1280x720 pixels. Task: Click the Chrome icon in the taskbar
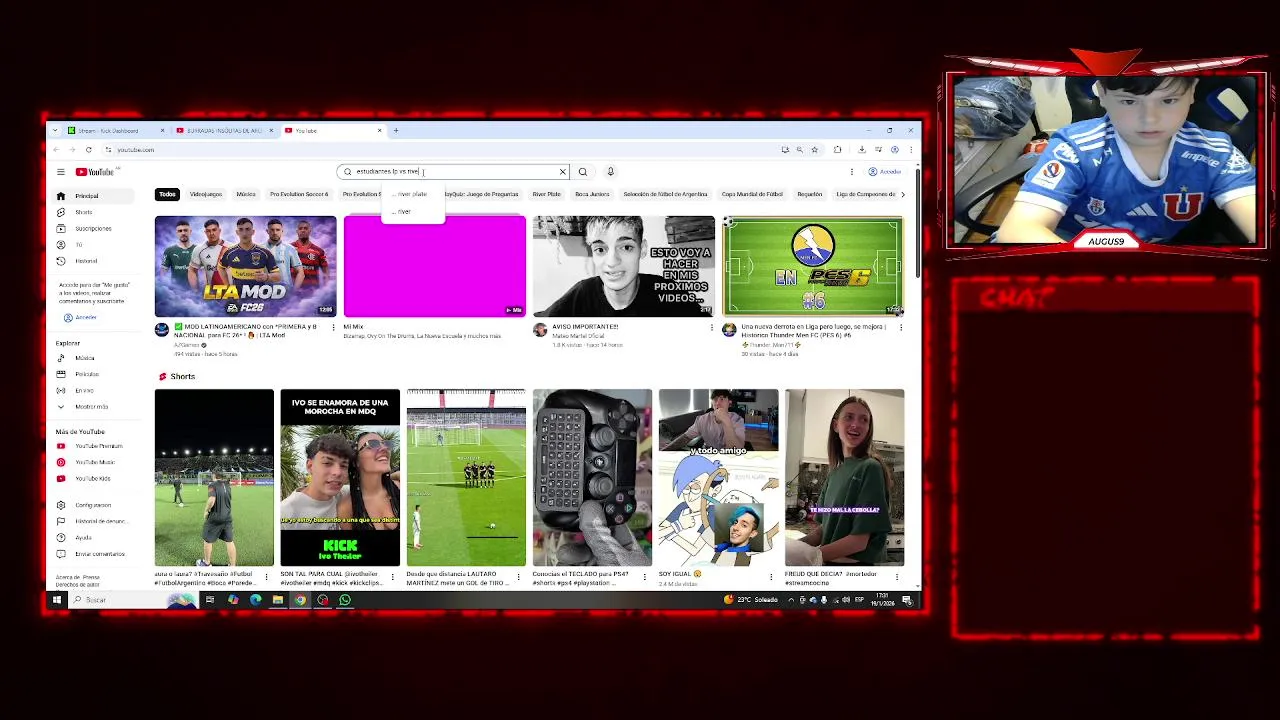(x=300, y=600)
